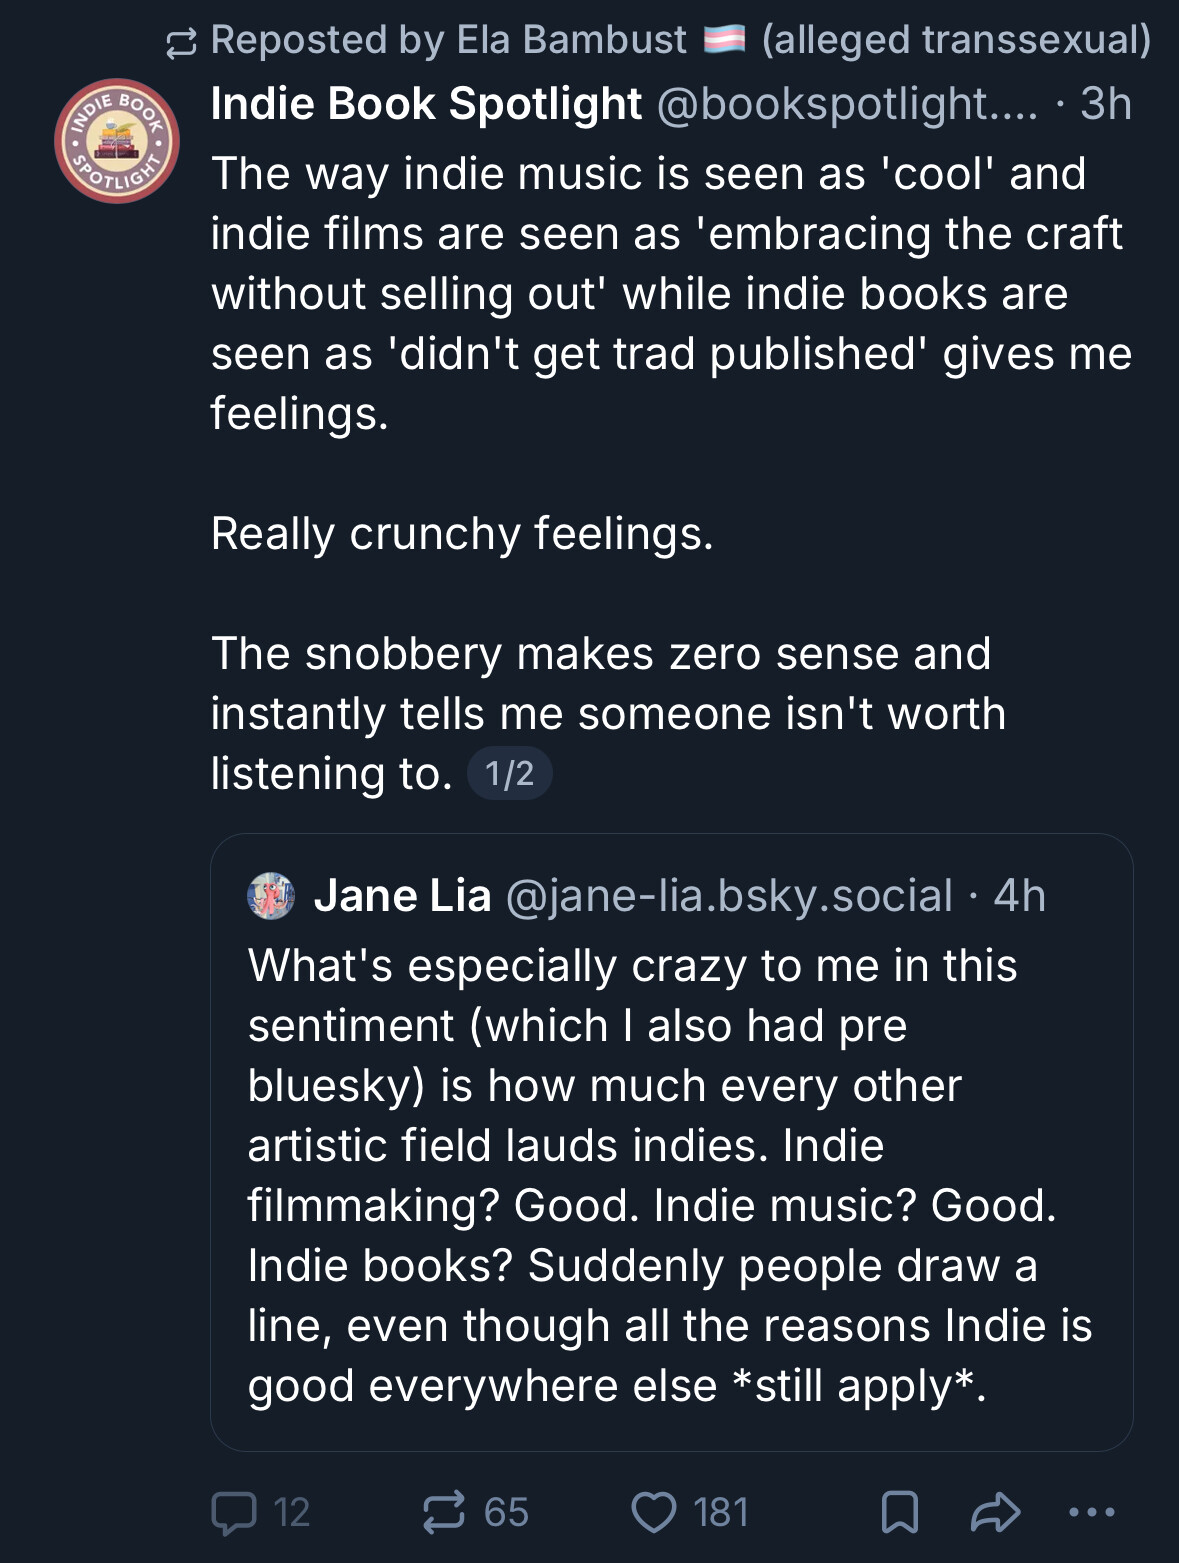Open the quoted post text card

pyautogui.click(x=671, y=1142)
